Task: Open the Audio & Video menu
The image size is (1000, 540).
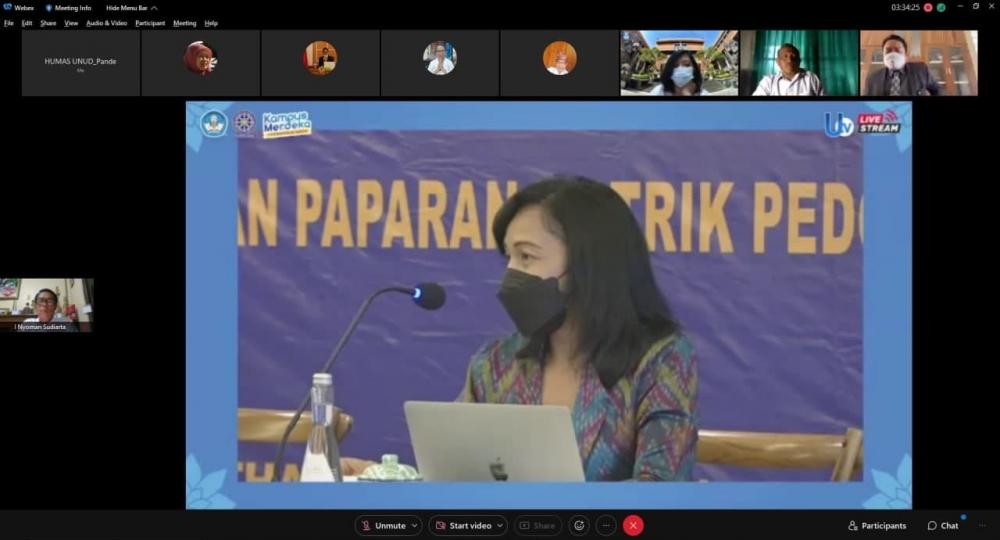Action: pos(107,23)
